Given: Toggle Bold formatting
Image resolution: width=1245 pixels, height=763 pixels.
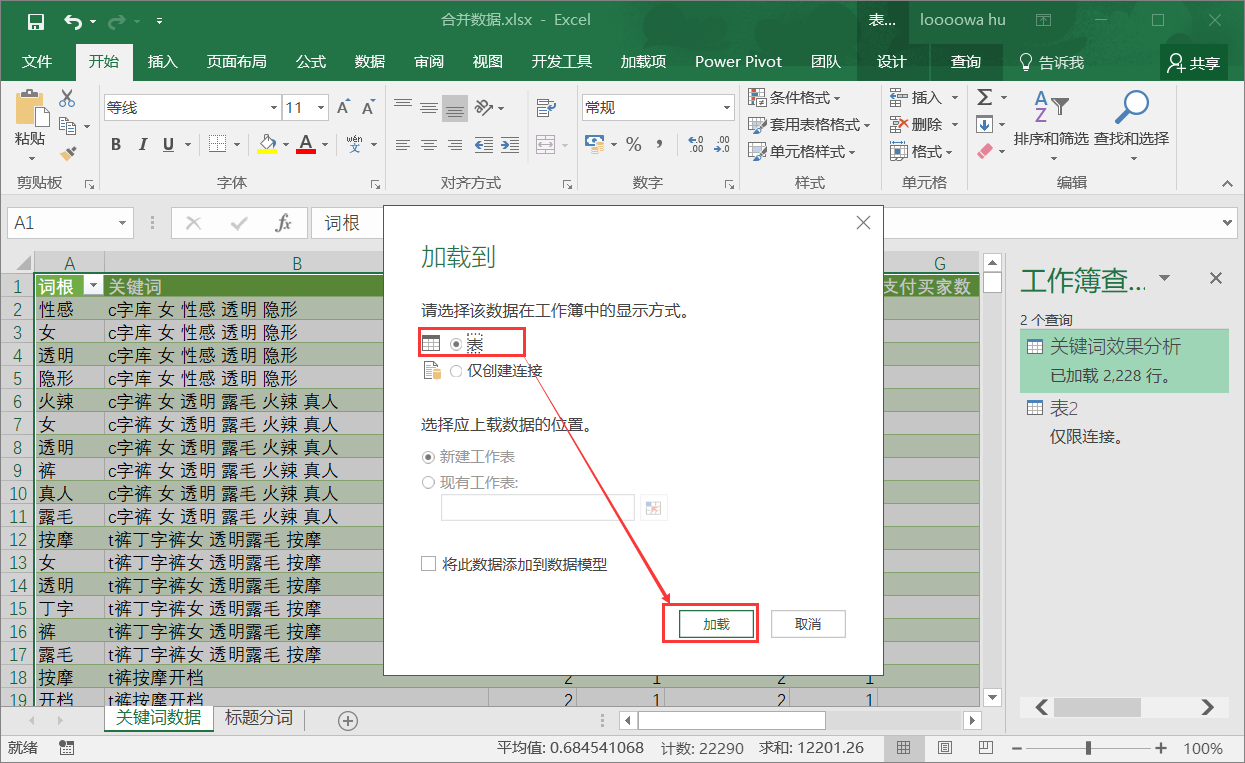Looking at the screenshot, I should (116, 145).
